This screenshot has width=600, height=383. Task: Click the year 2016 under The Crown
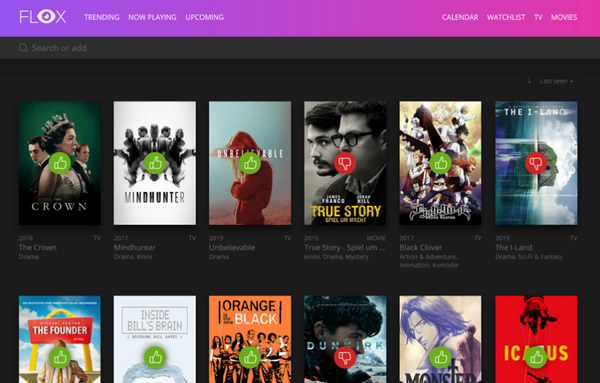26,238
